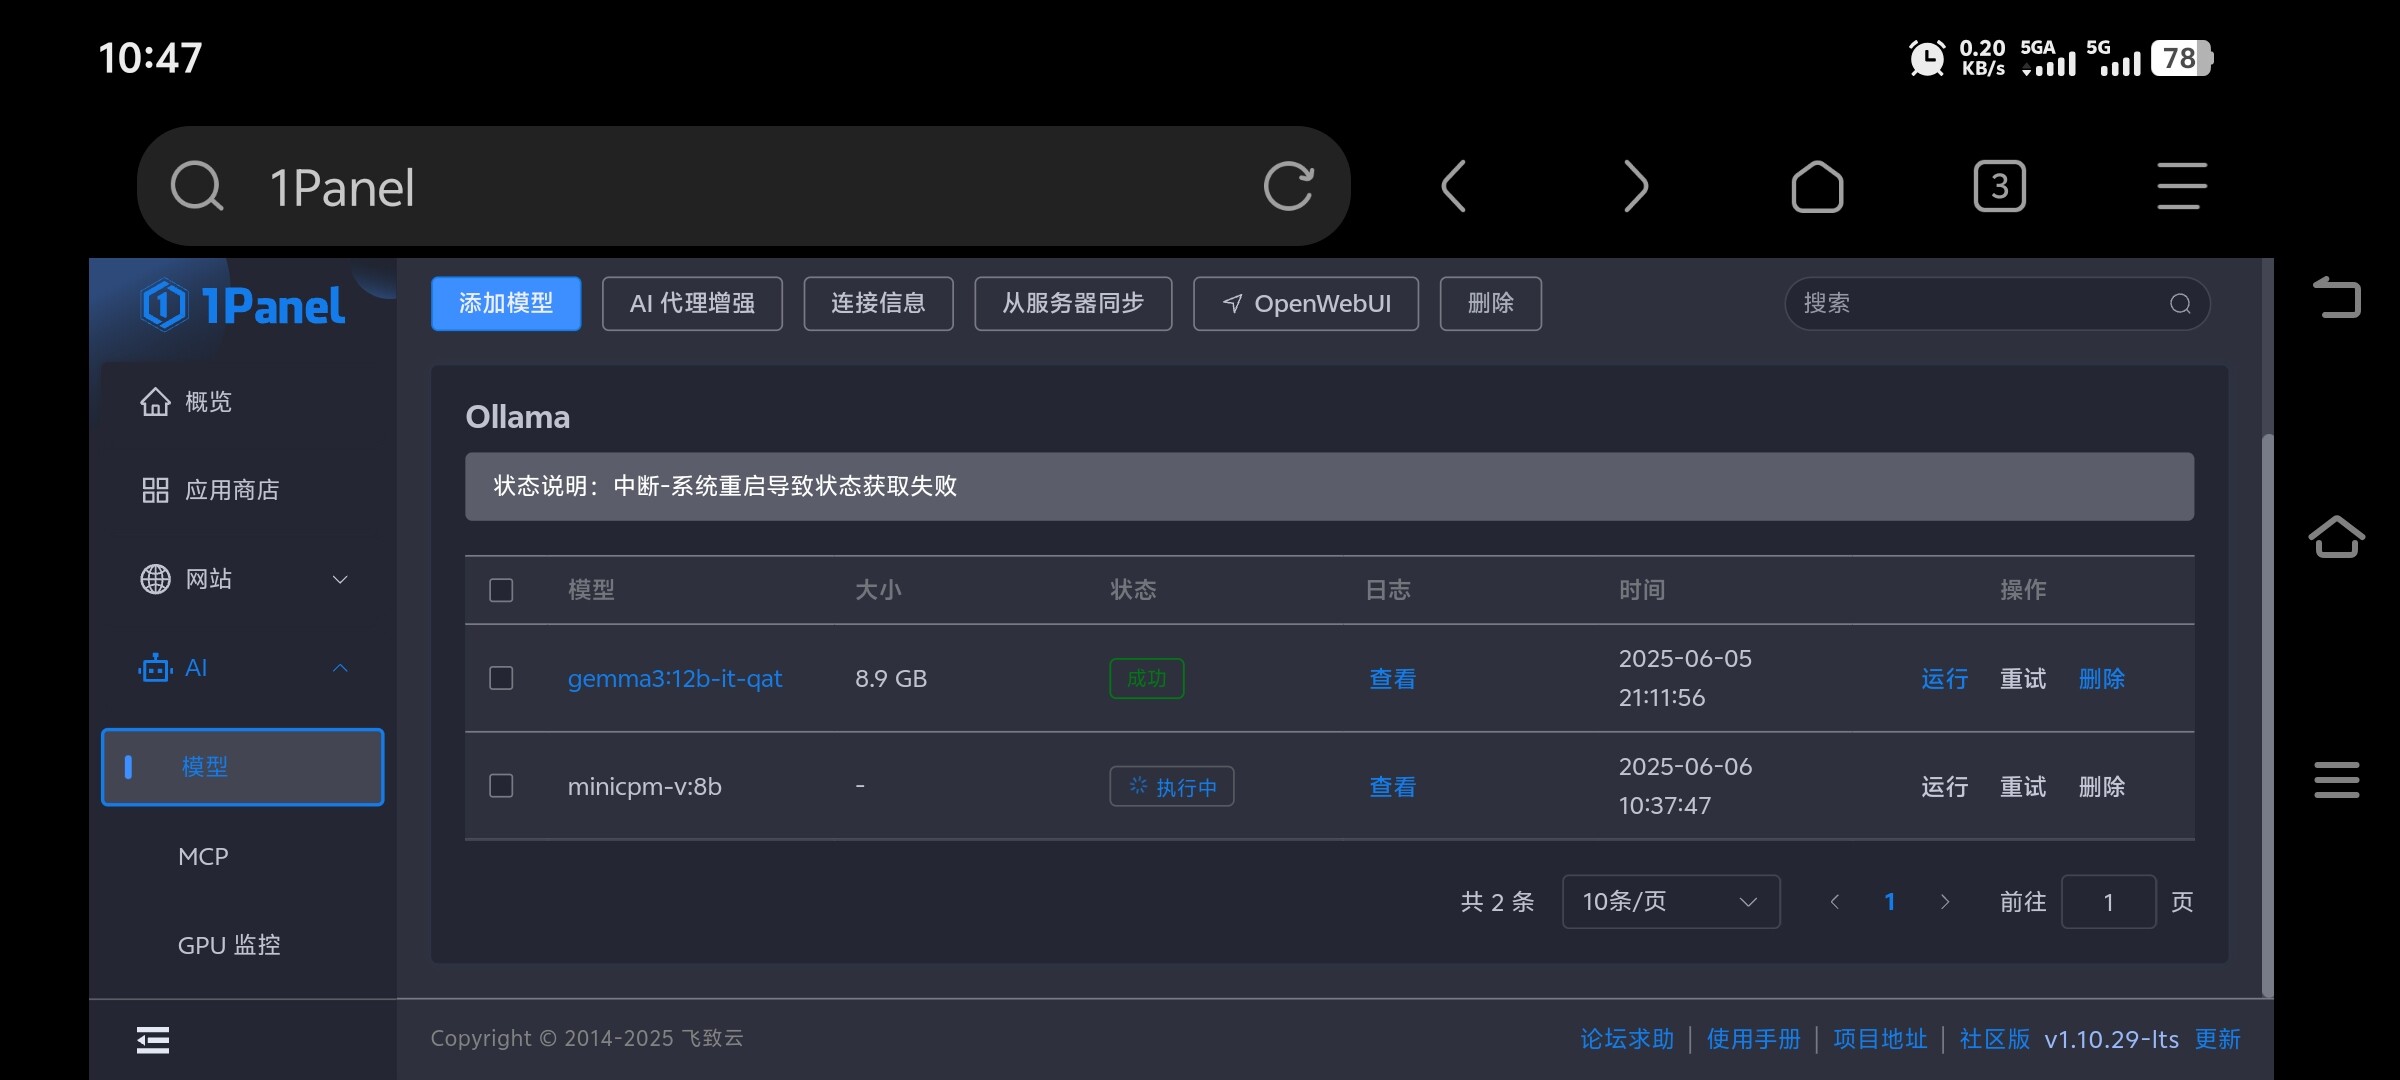Screen dimensions: 2400x1080
Task: Click the top toolbar 删除 button
Action: 1491,304
